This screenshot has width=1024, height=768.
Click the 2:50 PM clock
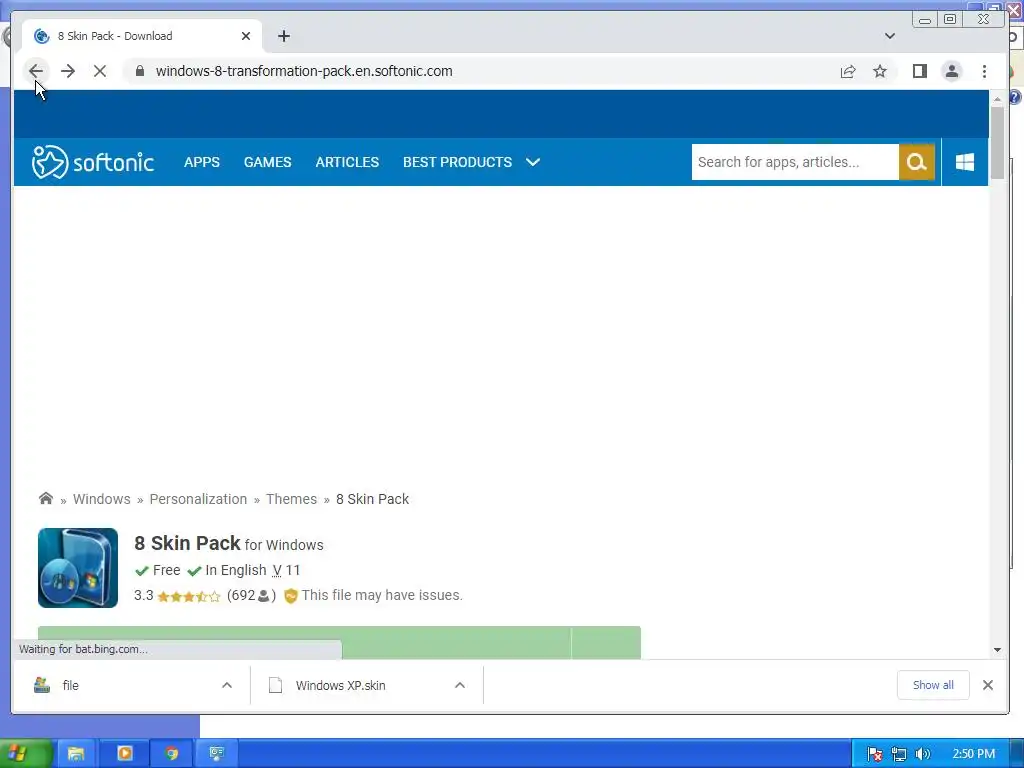click(x=974, y=754)
